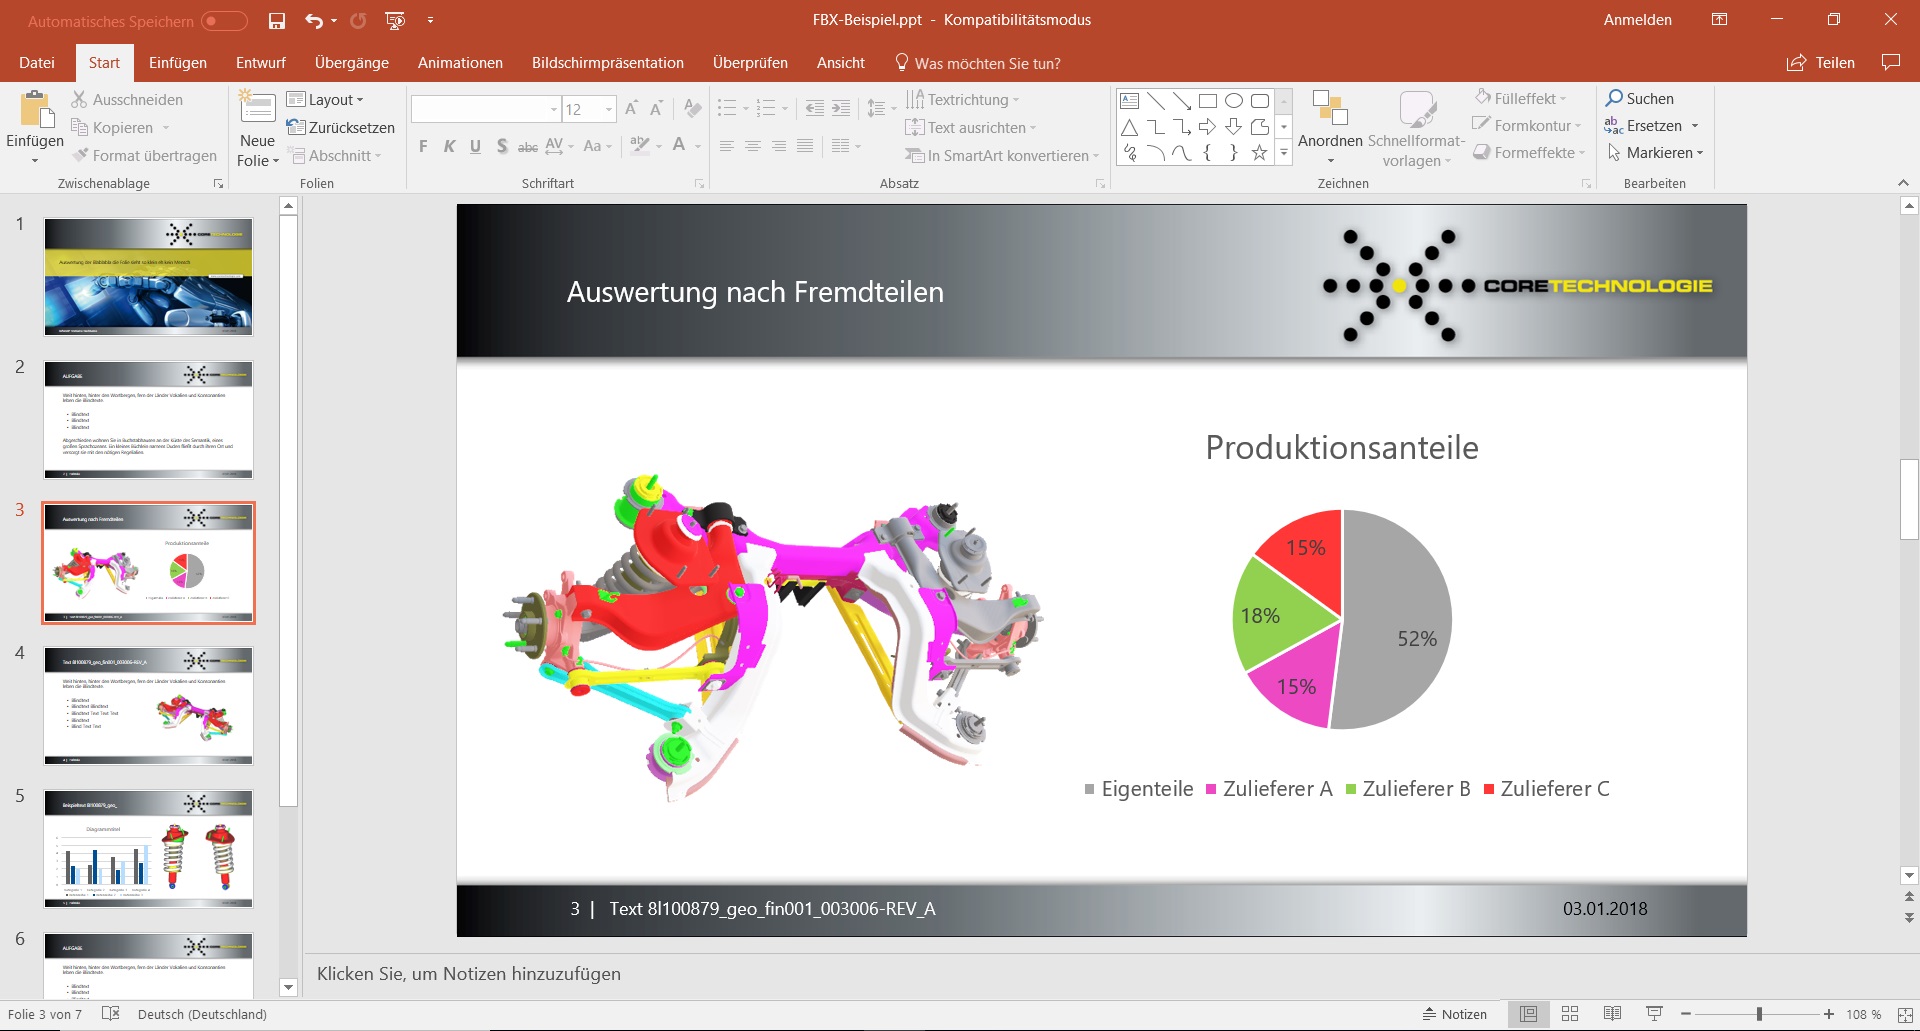Click the Save icon in title bar
This screenshot has height=1031, width=1920.
click(x=277, y=20)
